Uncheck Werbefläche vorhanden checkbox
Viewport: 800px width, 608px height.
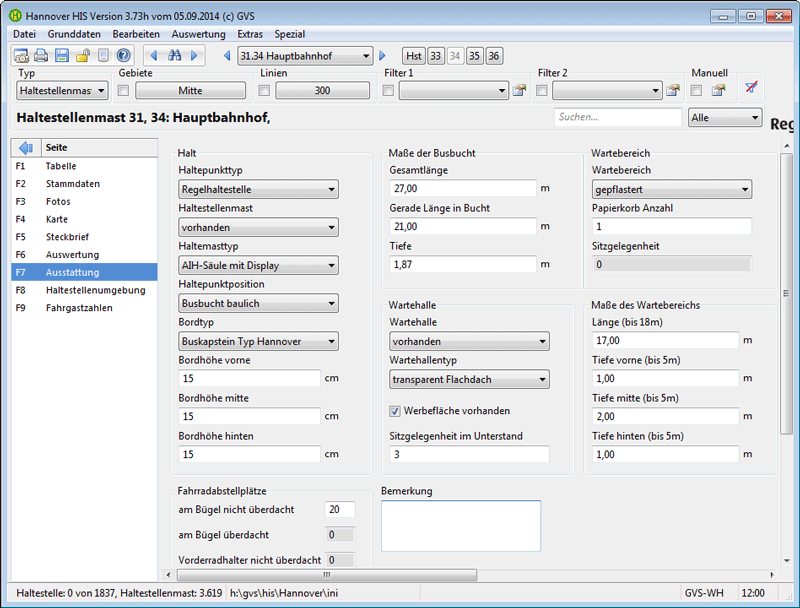(x=395, y=411)
